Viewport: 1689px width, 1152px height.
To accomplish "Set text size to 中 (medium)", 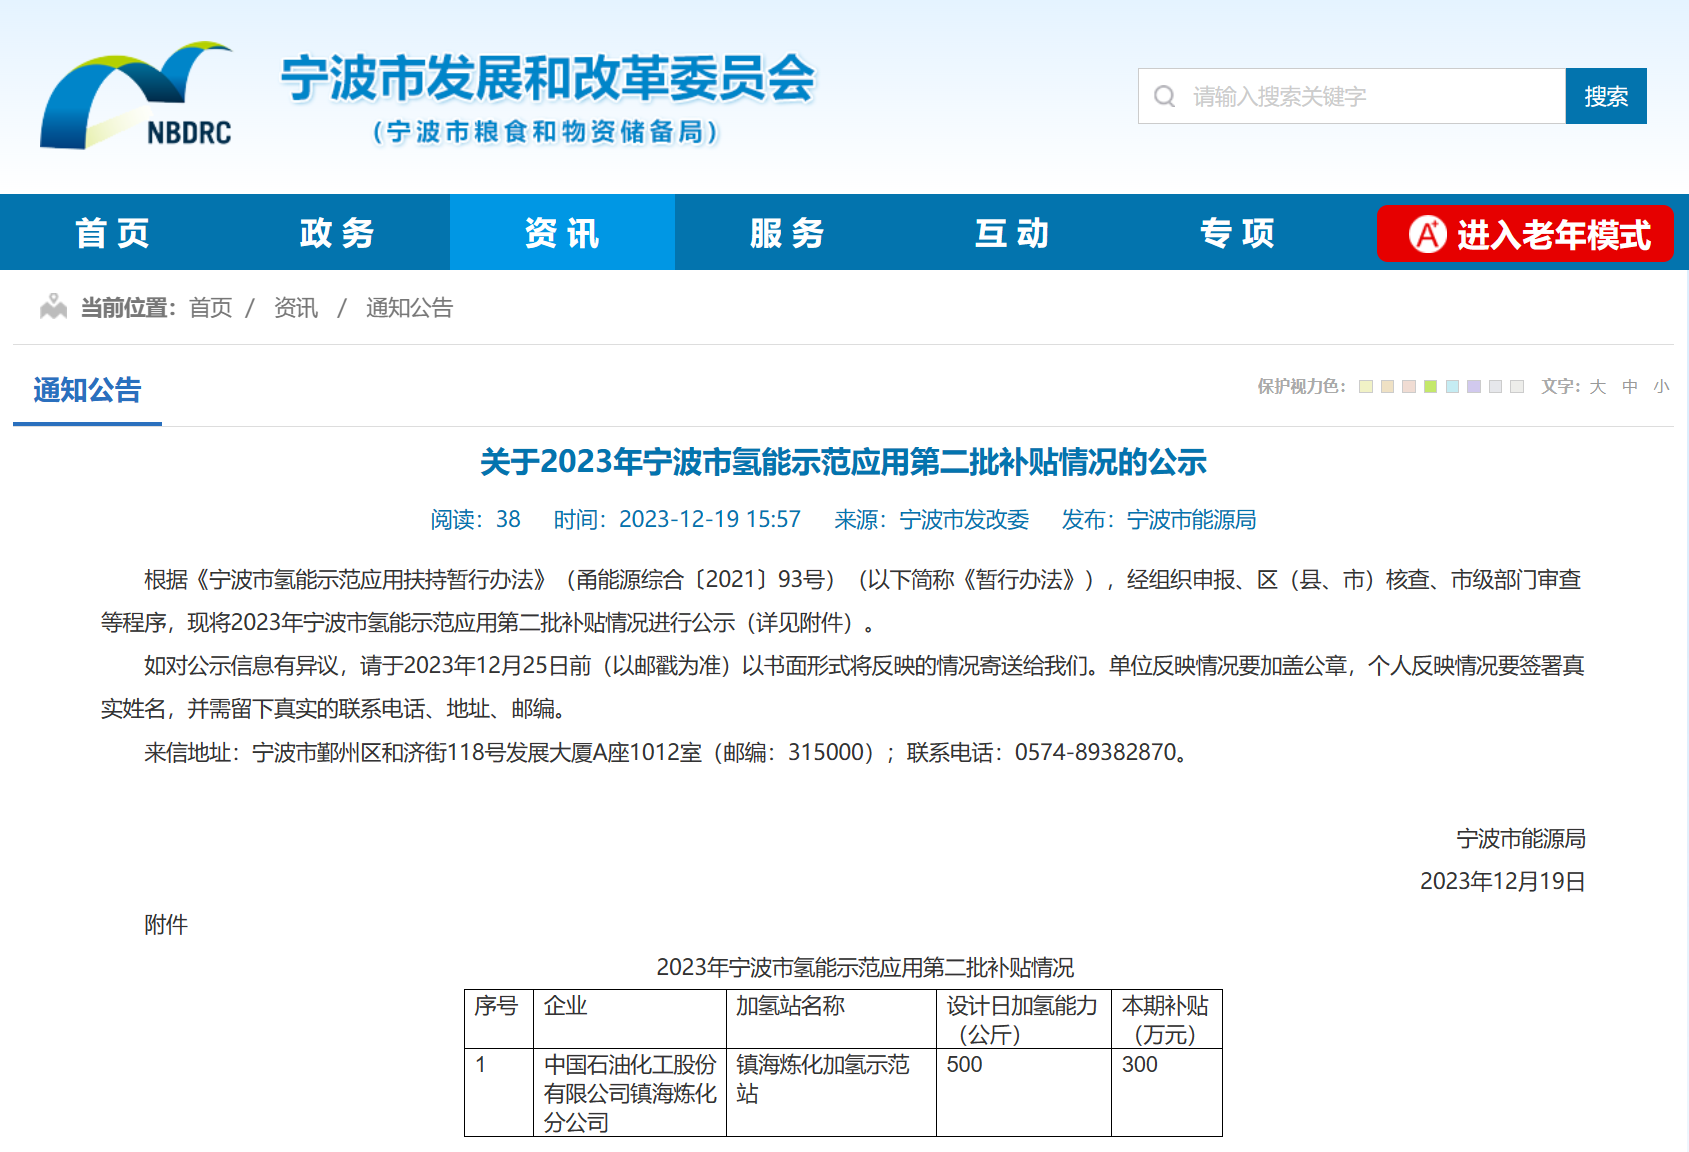I will [x=1630, y=387].
